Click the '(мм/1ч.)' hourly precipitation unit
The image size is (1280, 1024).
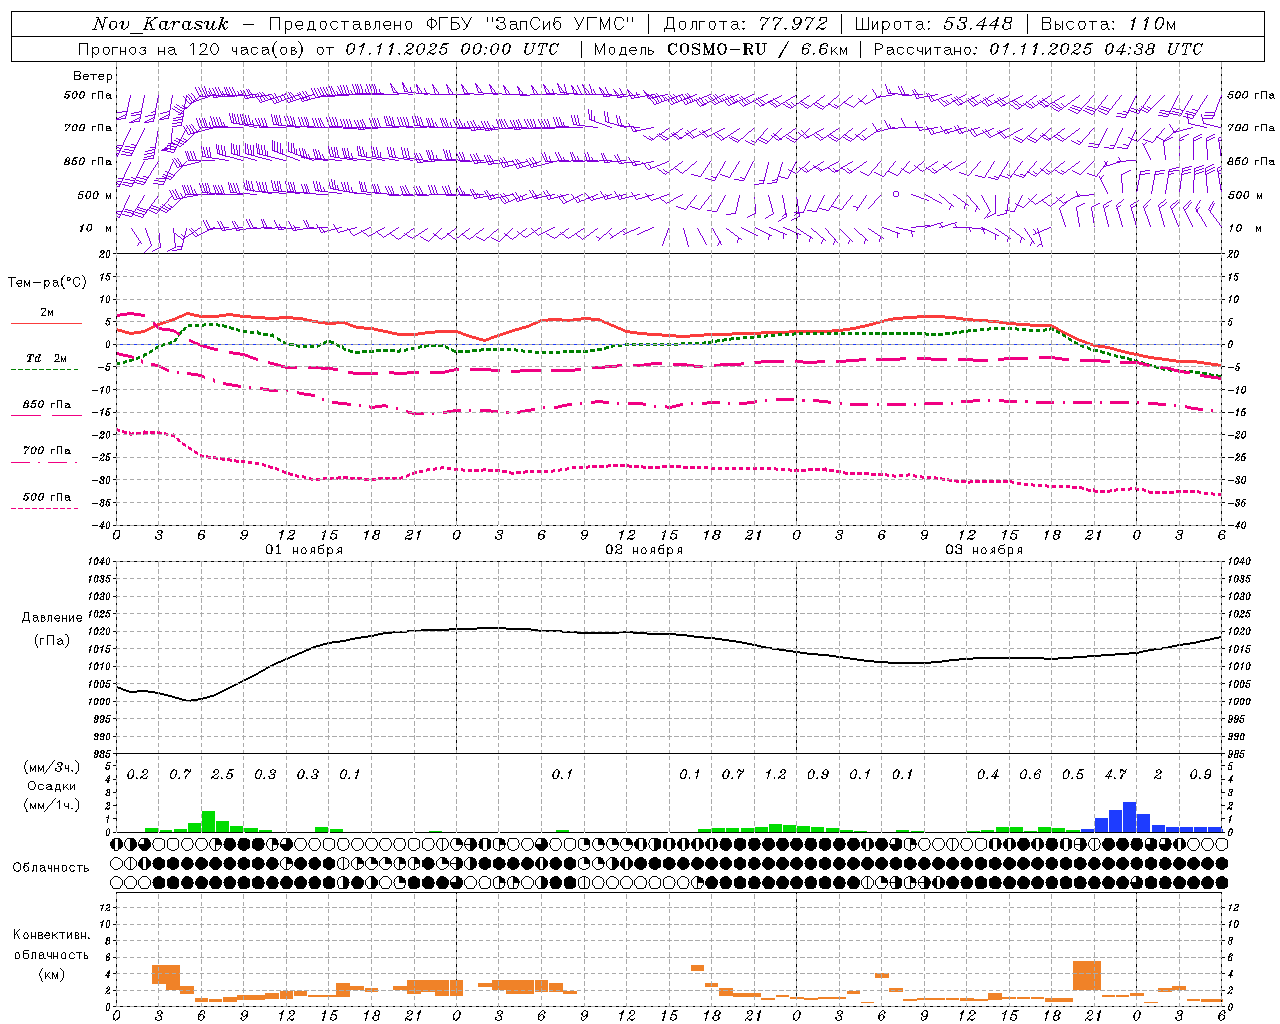tap(50, 805)
